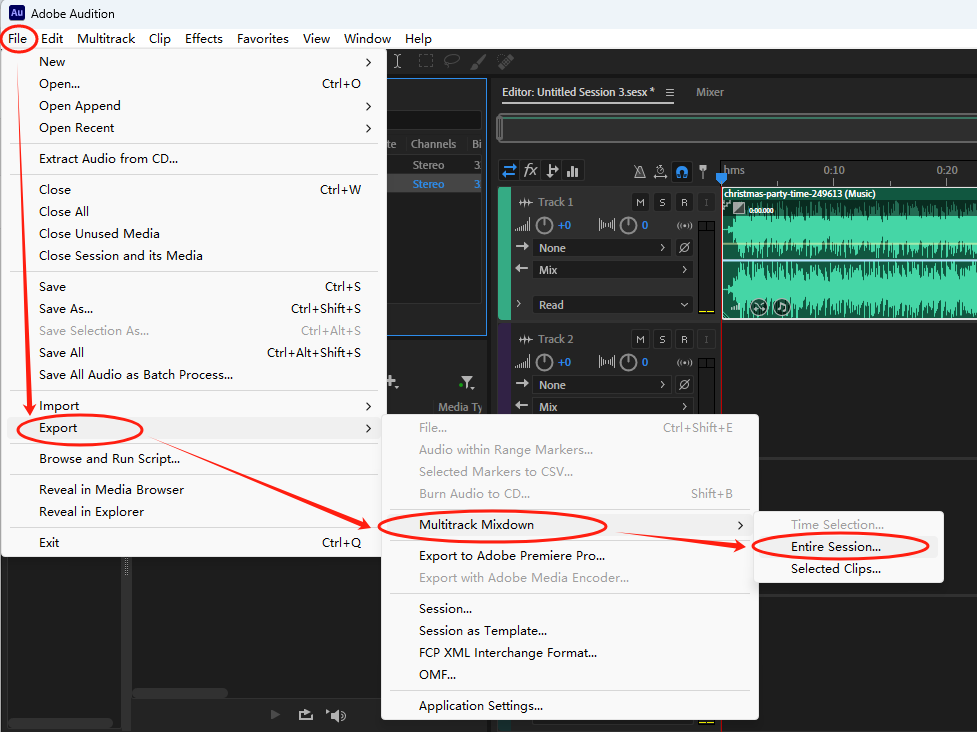Mute Track 2
This screenshot has width=977, height=732.
coord(640,340)
